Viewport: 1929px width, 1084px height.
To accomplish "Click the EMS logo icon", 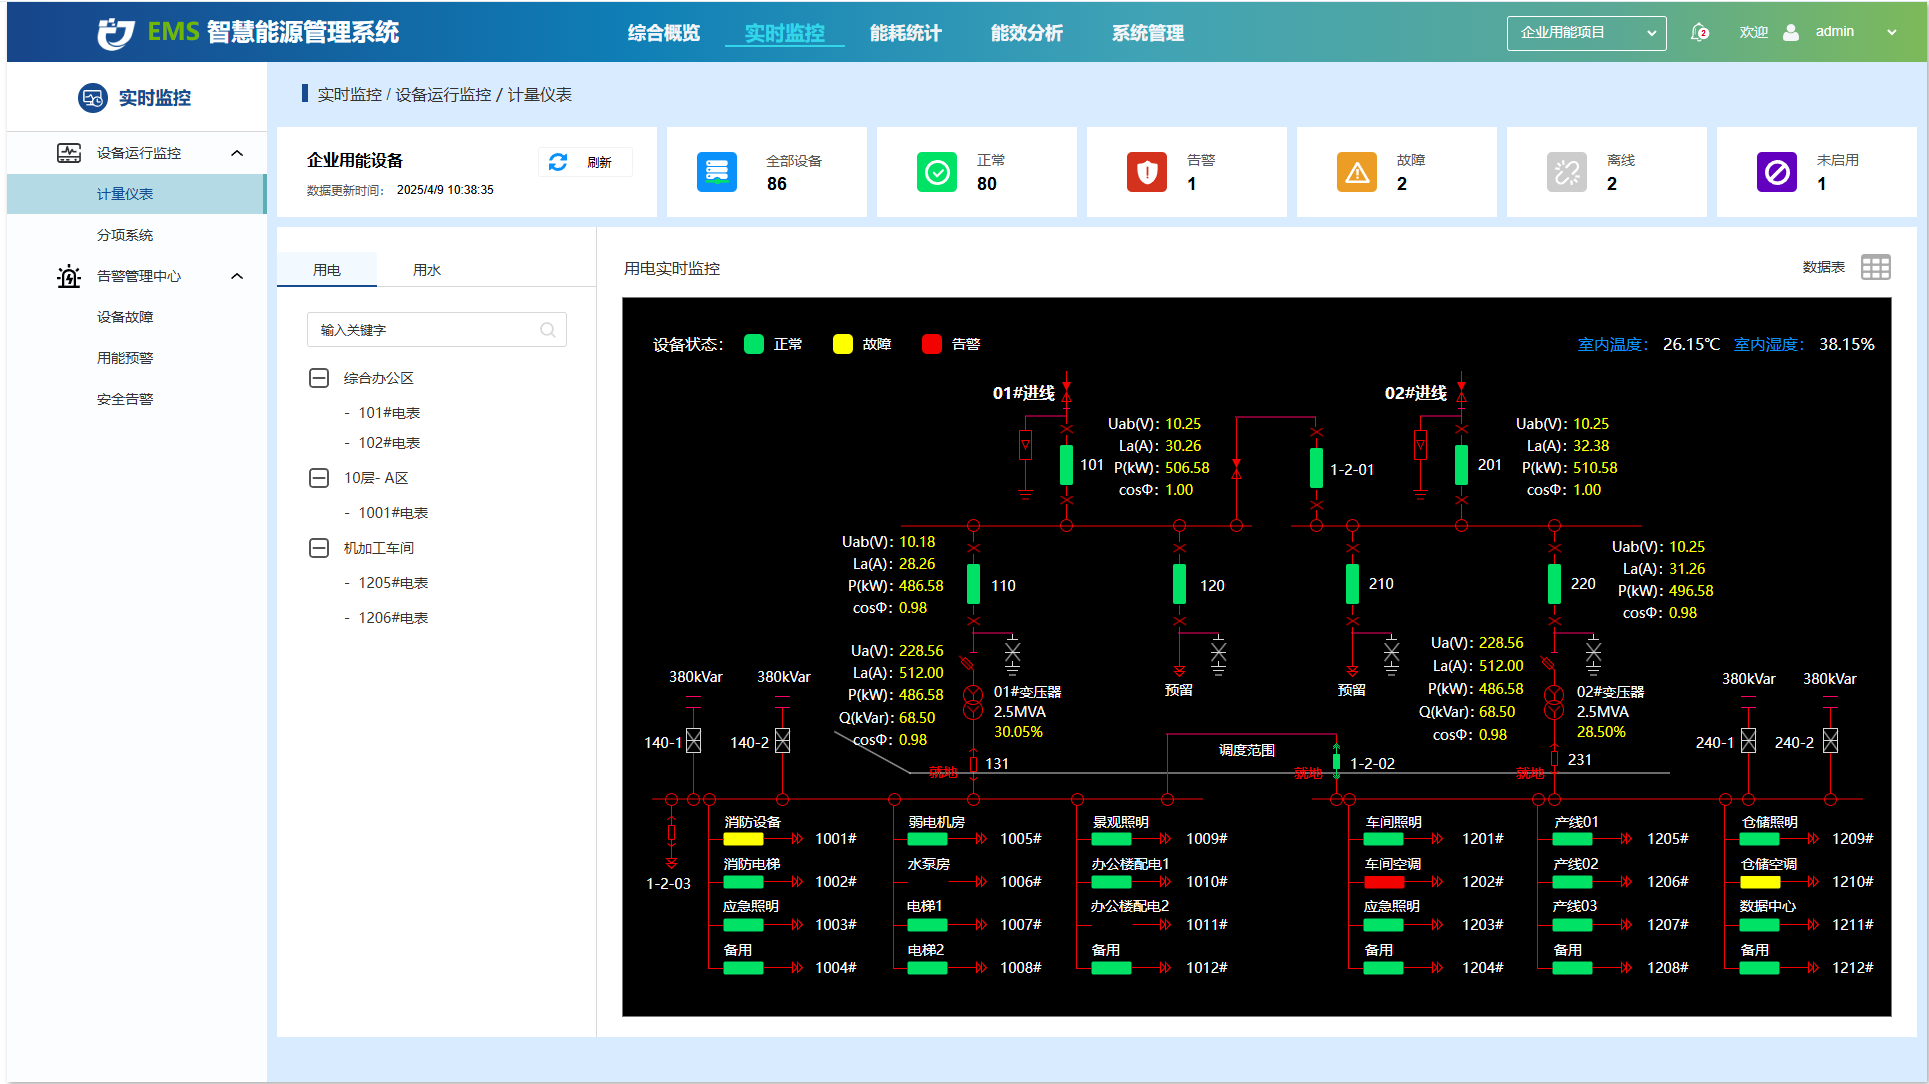I will 116,32.
